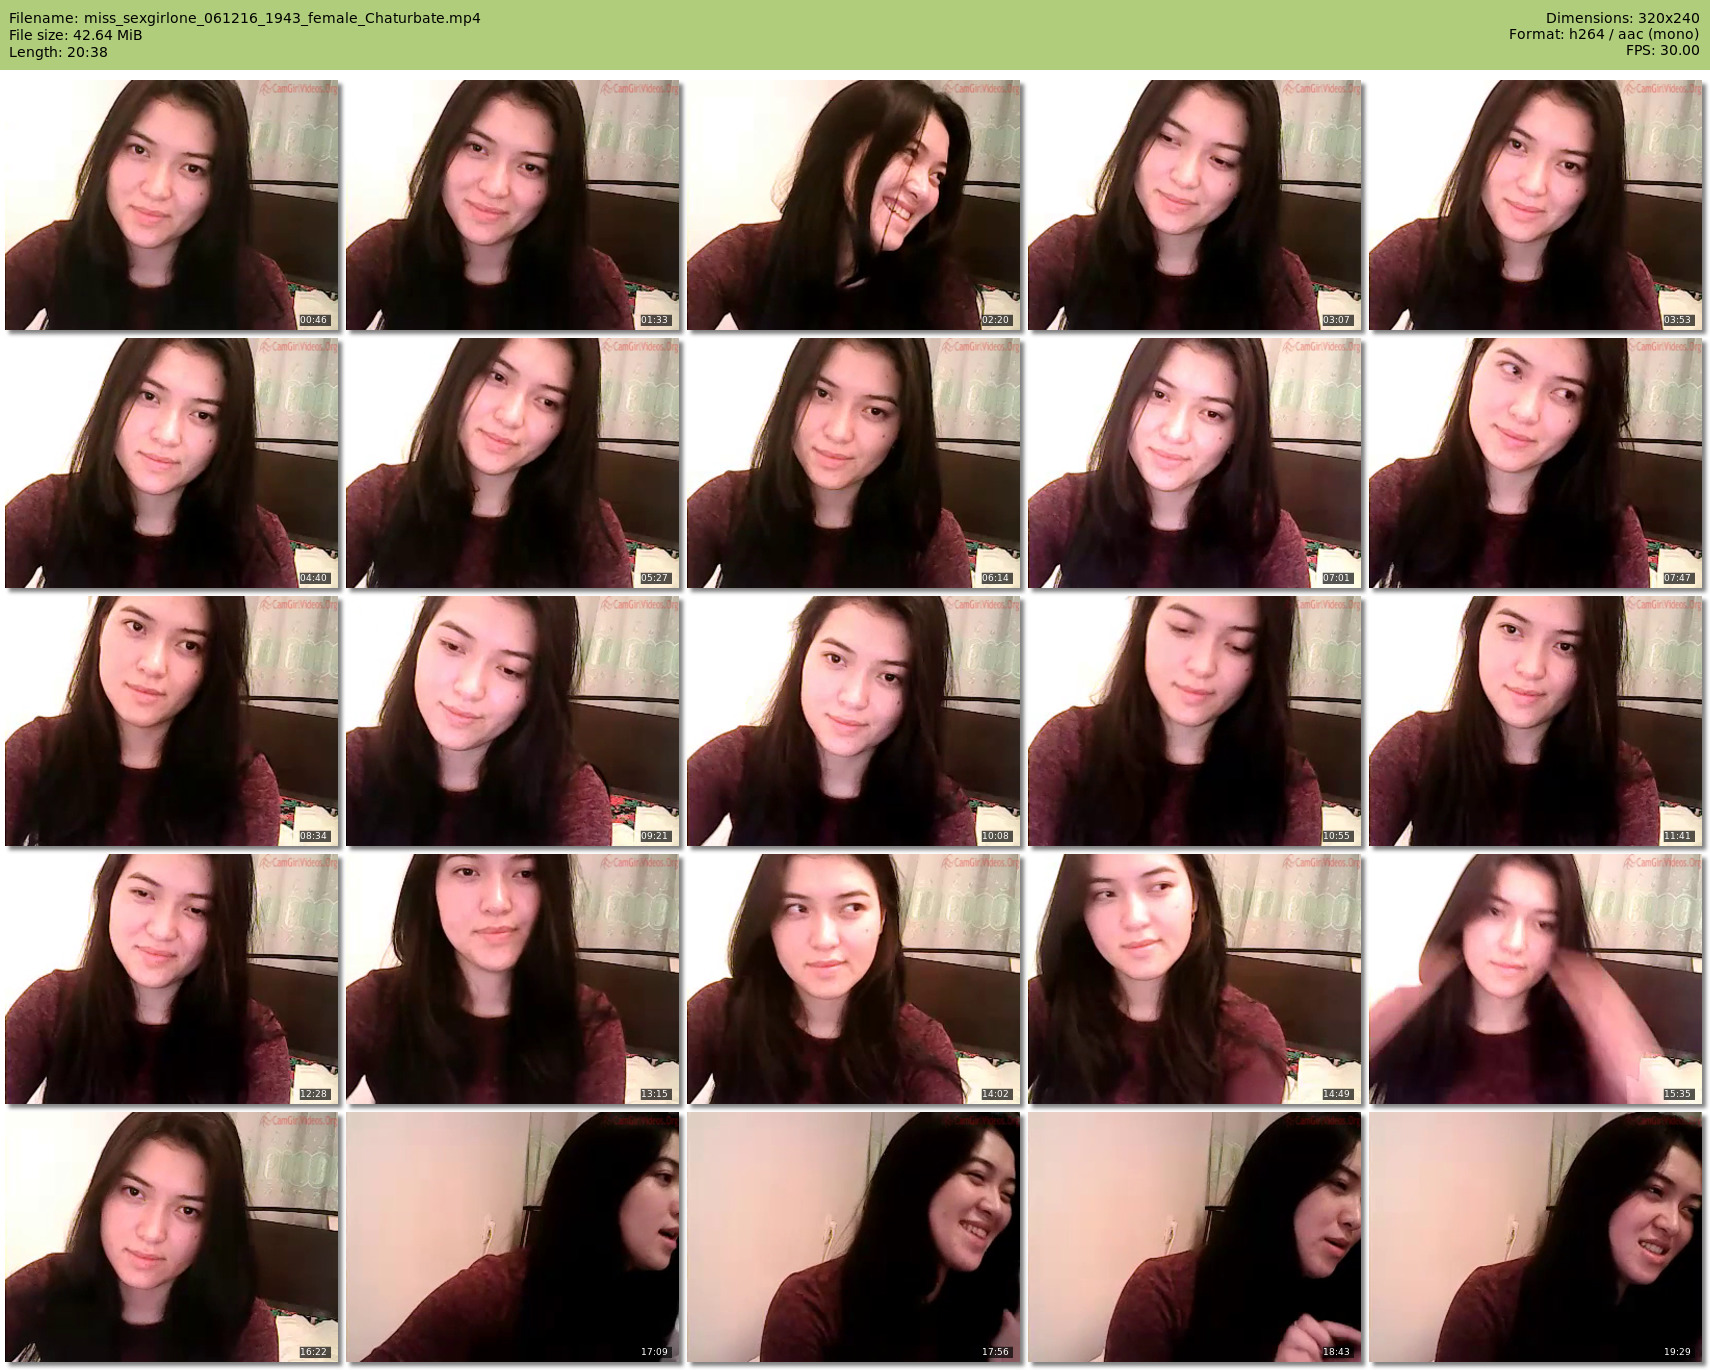
Task: Select the thumbnail marked 03:53
Action: pos(1536,205)
